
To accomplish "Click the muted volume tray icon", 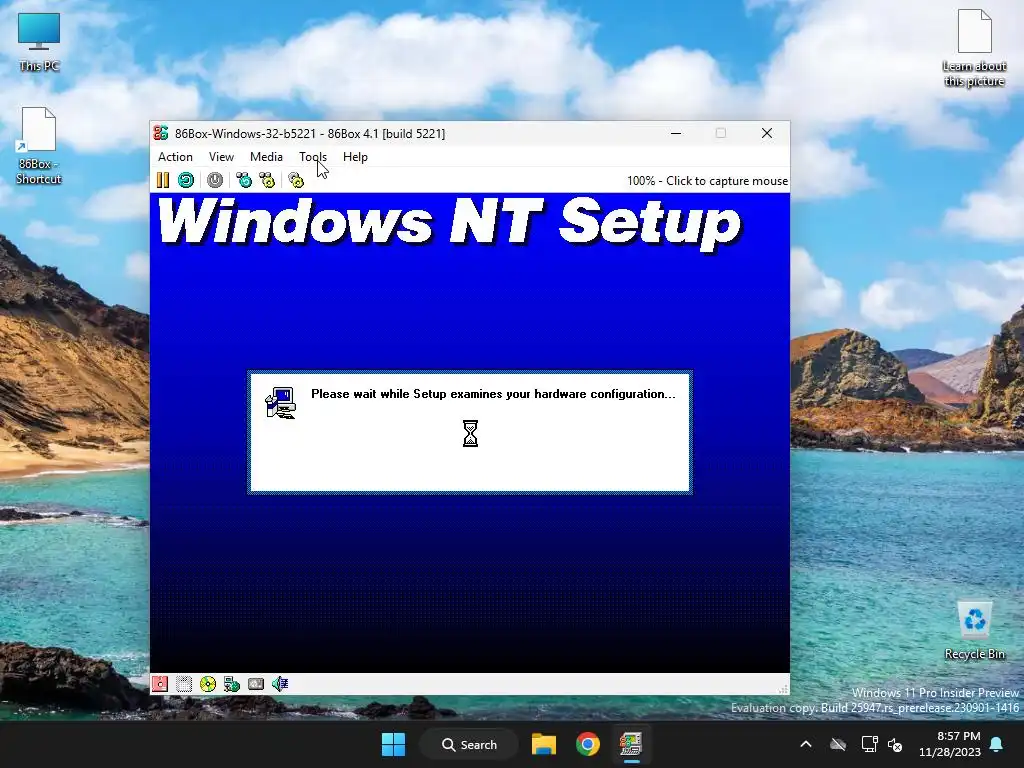I will pyautogui.click(x=895, y=744).
